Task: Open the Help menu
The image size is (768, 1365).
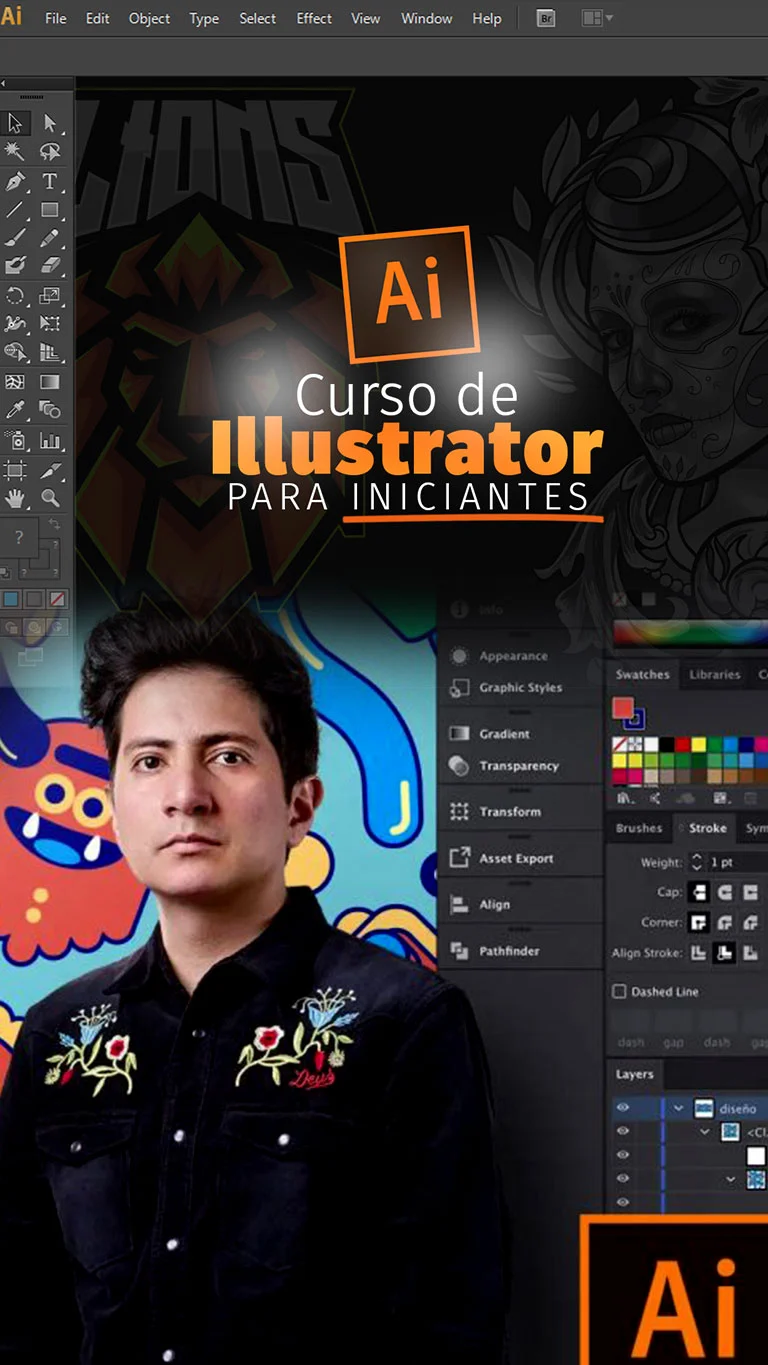Action: 487,19
